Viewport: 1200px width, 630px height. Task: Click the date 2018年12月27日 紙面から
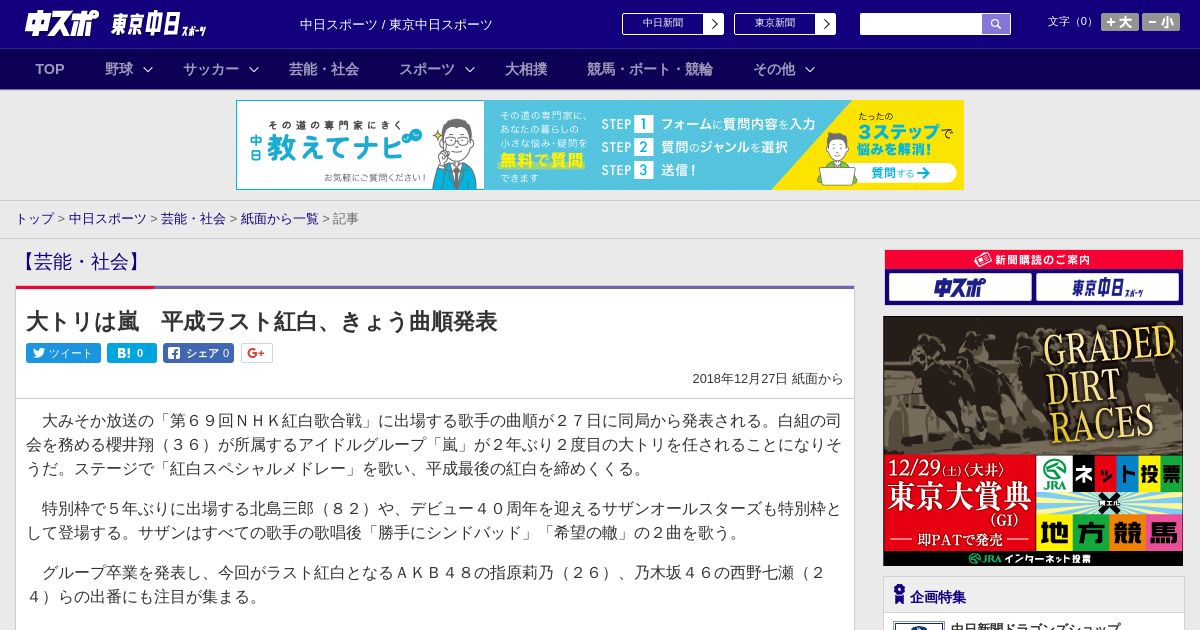pyautogui.click(x=768, y=379)
